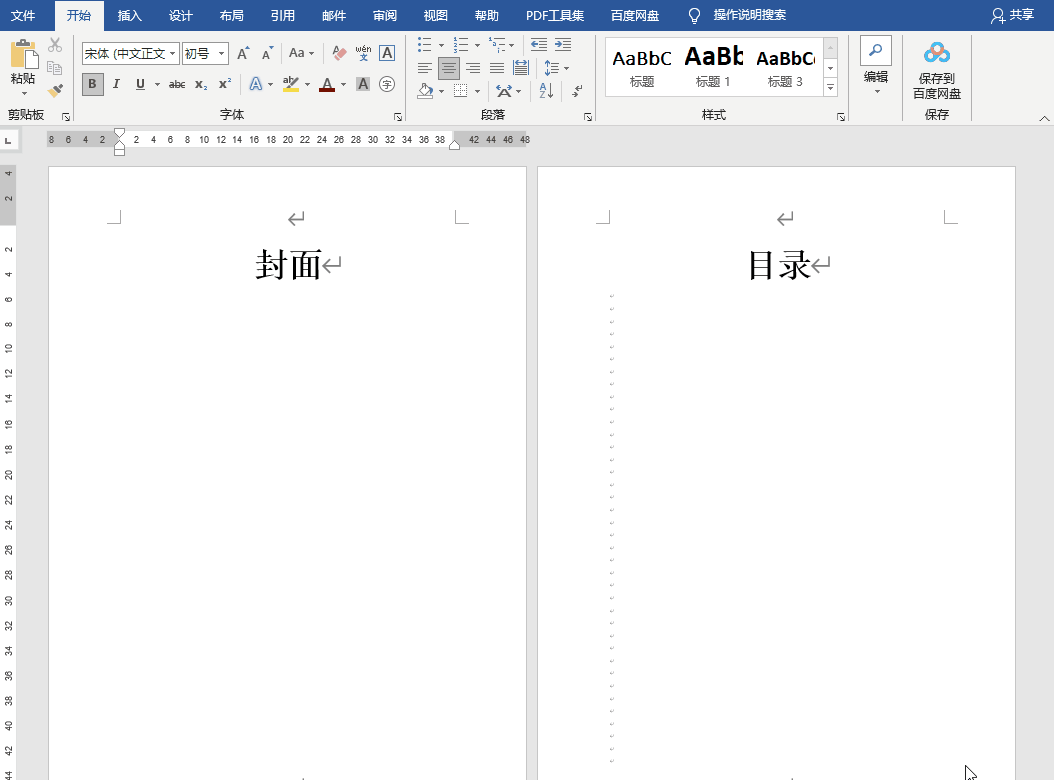The height and width of the screenshot is (780, 1054).
Task: Click the 操作说明搜索 search box
Action: click(x=749, y=15)
